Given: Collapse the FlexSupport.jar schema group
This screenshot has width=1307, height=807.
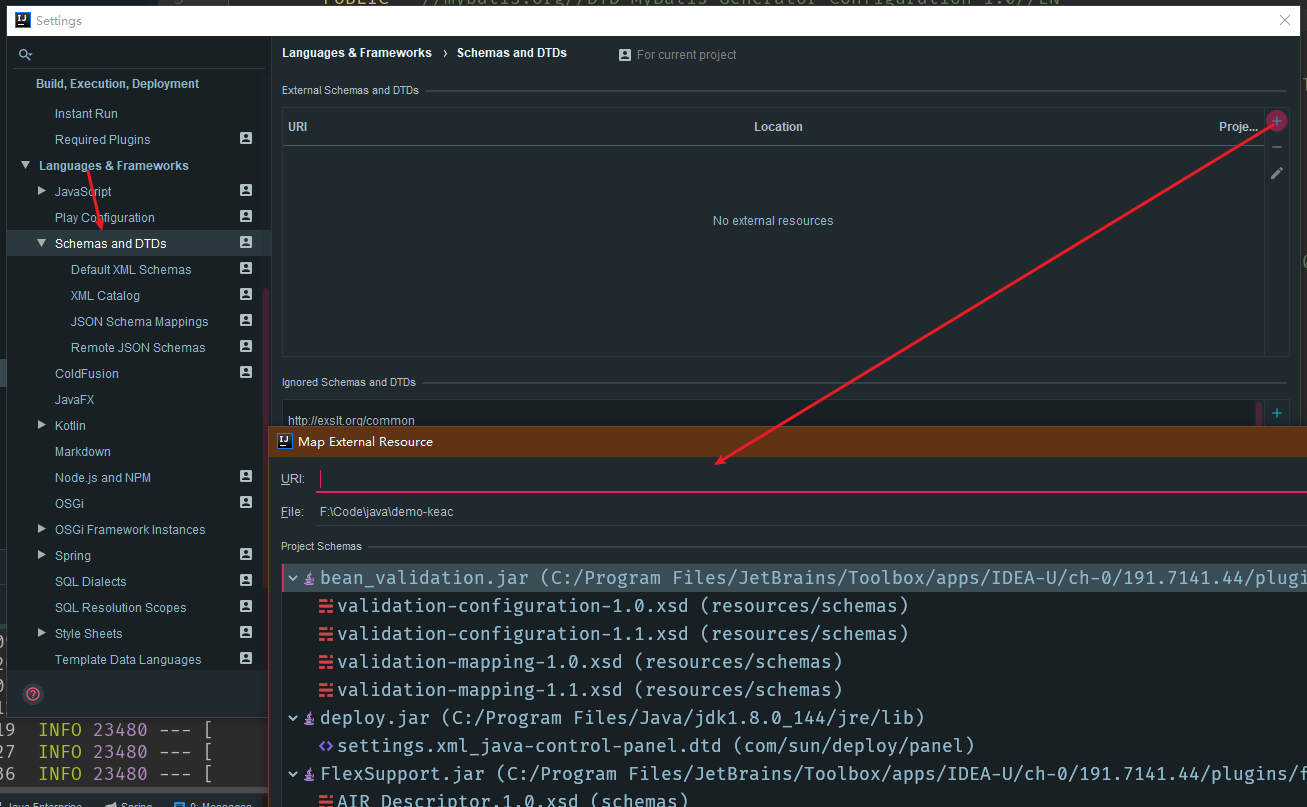Looking at the screenshot, I should tap(293, 774).
